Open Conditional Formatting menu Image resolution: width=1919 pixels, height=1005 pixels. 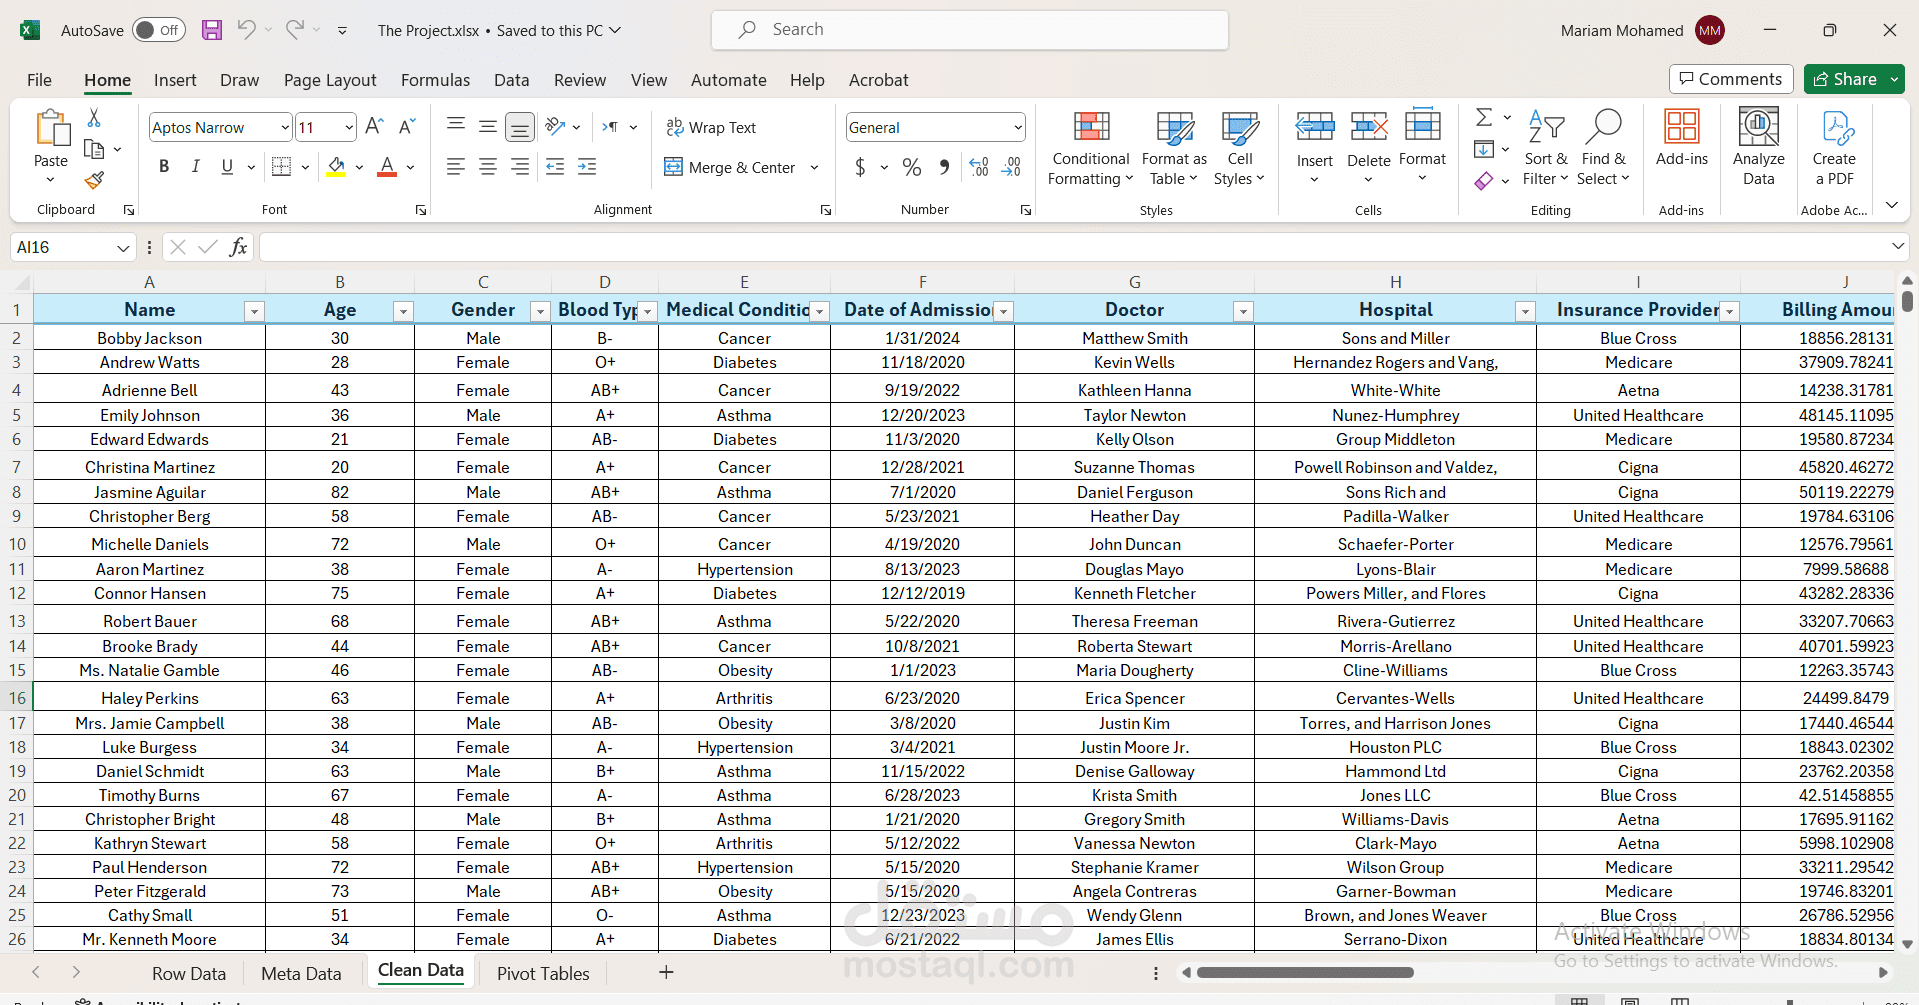coord(1090,147)
